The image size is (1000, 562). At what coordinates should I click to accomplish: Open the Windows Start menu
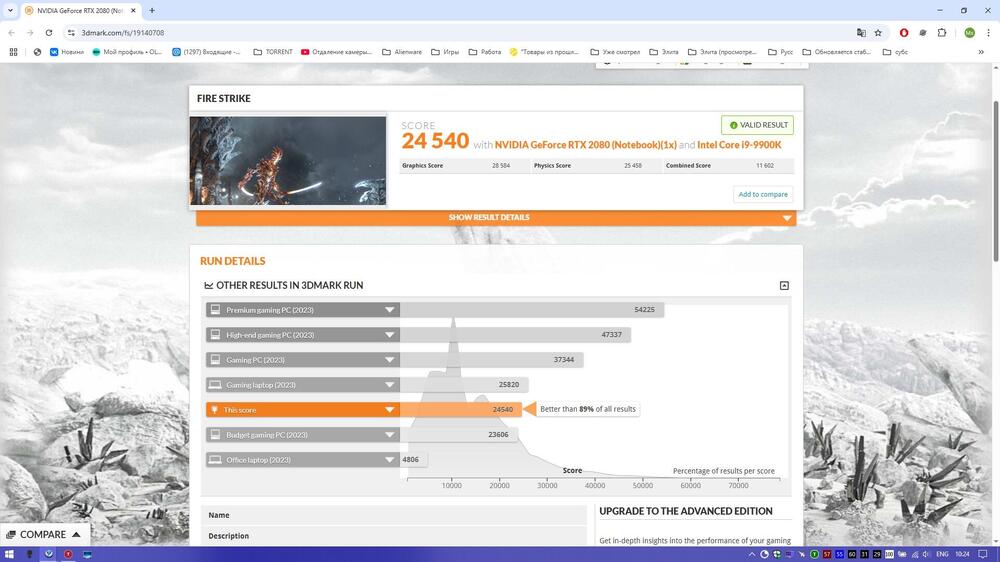click(10, 554)
